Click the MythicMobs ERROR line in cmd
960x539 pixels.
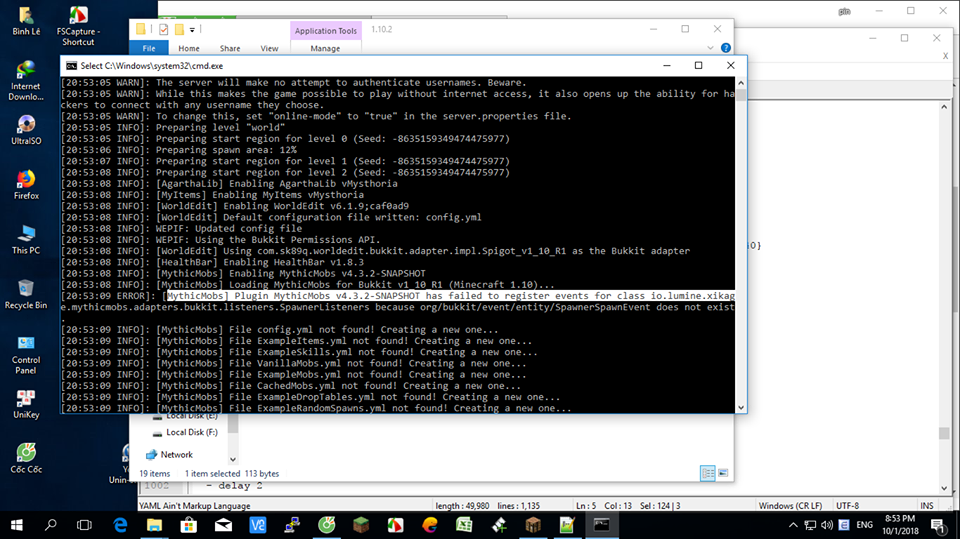click(398, 296)
